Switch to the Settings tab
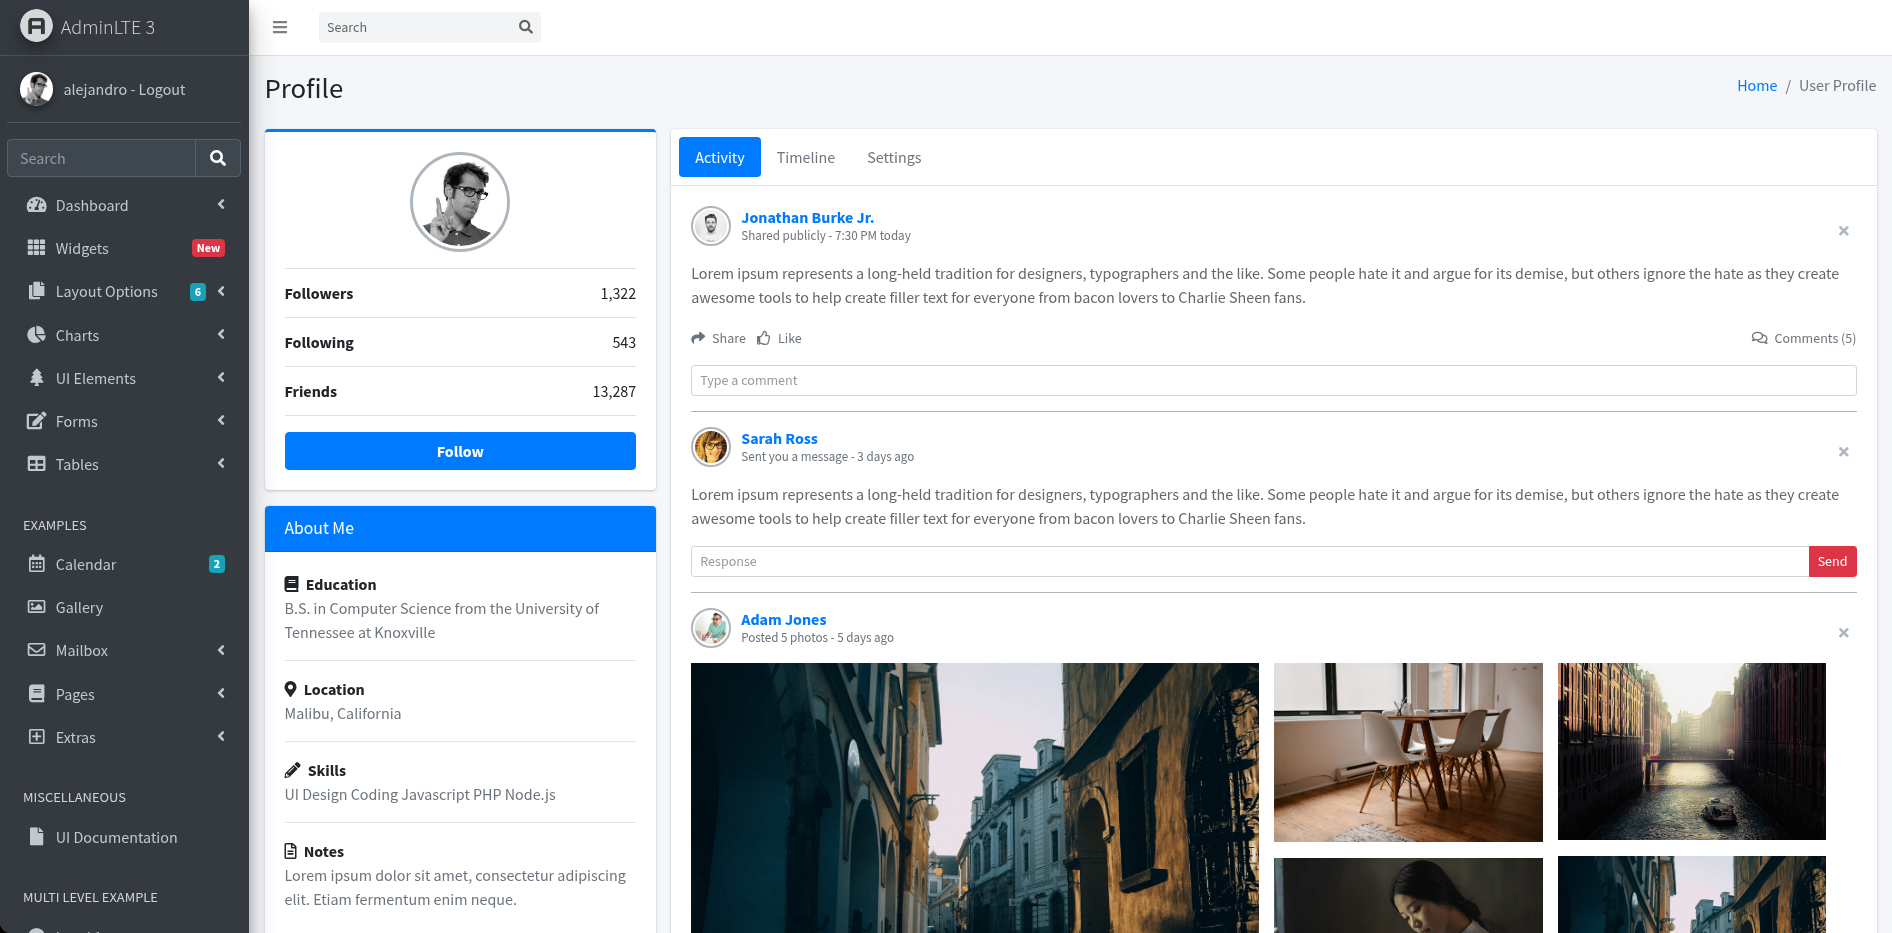The image size is (1892, 933). pyautogui.click(x=894, y=157)
